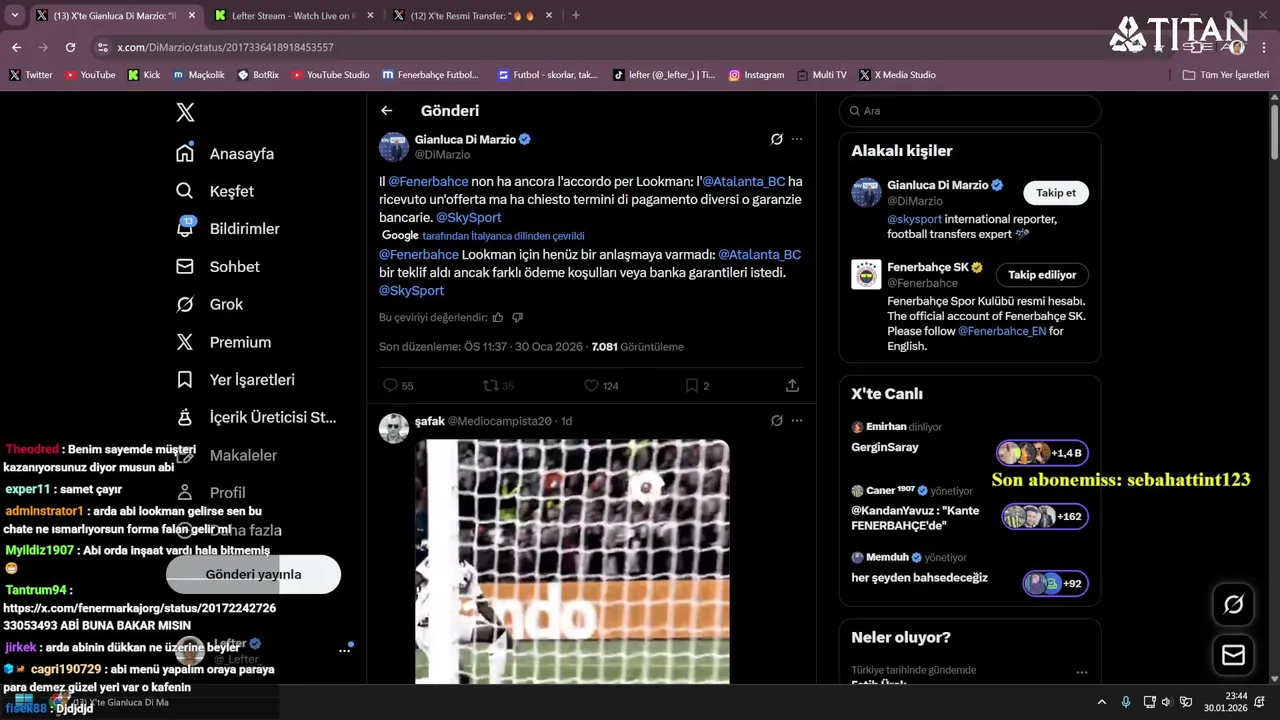The width and height of the screenshot is (1280, 720).
Task: Click Takip ediliyor for Fenerbahçe SK
Action: 1042,275
